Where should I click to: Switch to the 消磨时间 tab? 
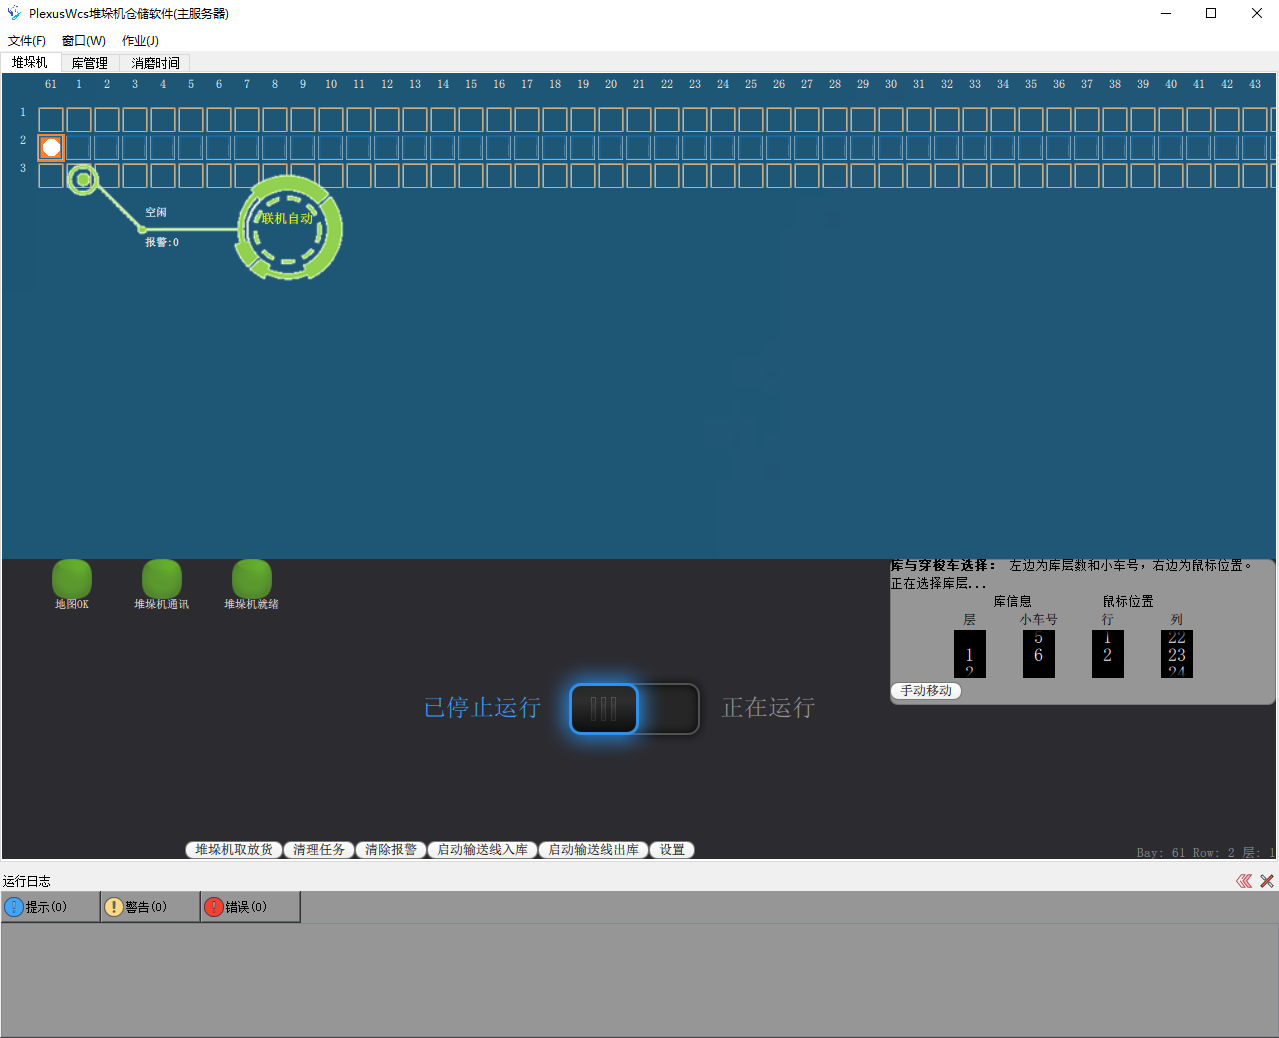[x=156, y=63]
